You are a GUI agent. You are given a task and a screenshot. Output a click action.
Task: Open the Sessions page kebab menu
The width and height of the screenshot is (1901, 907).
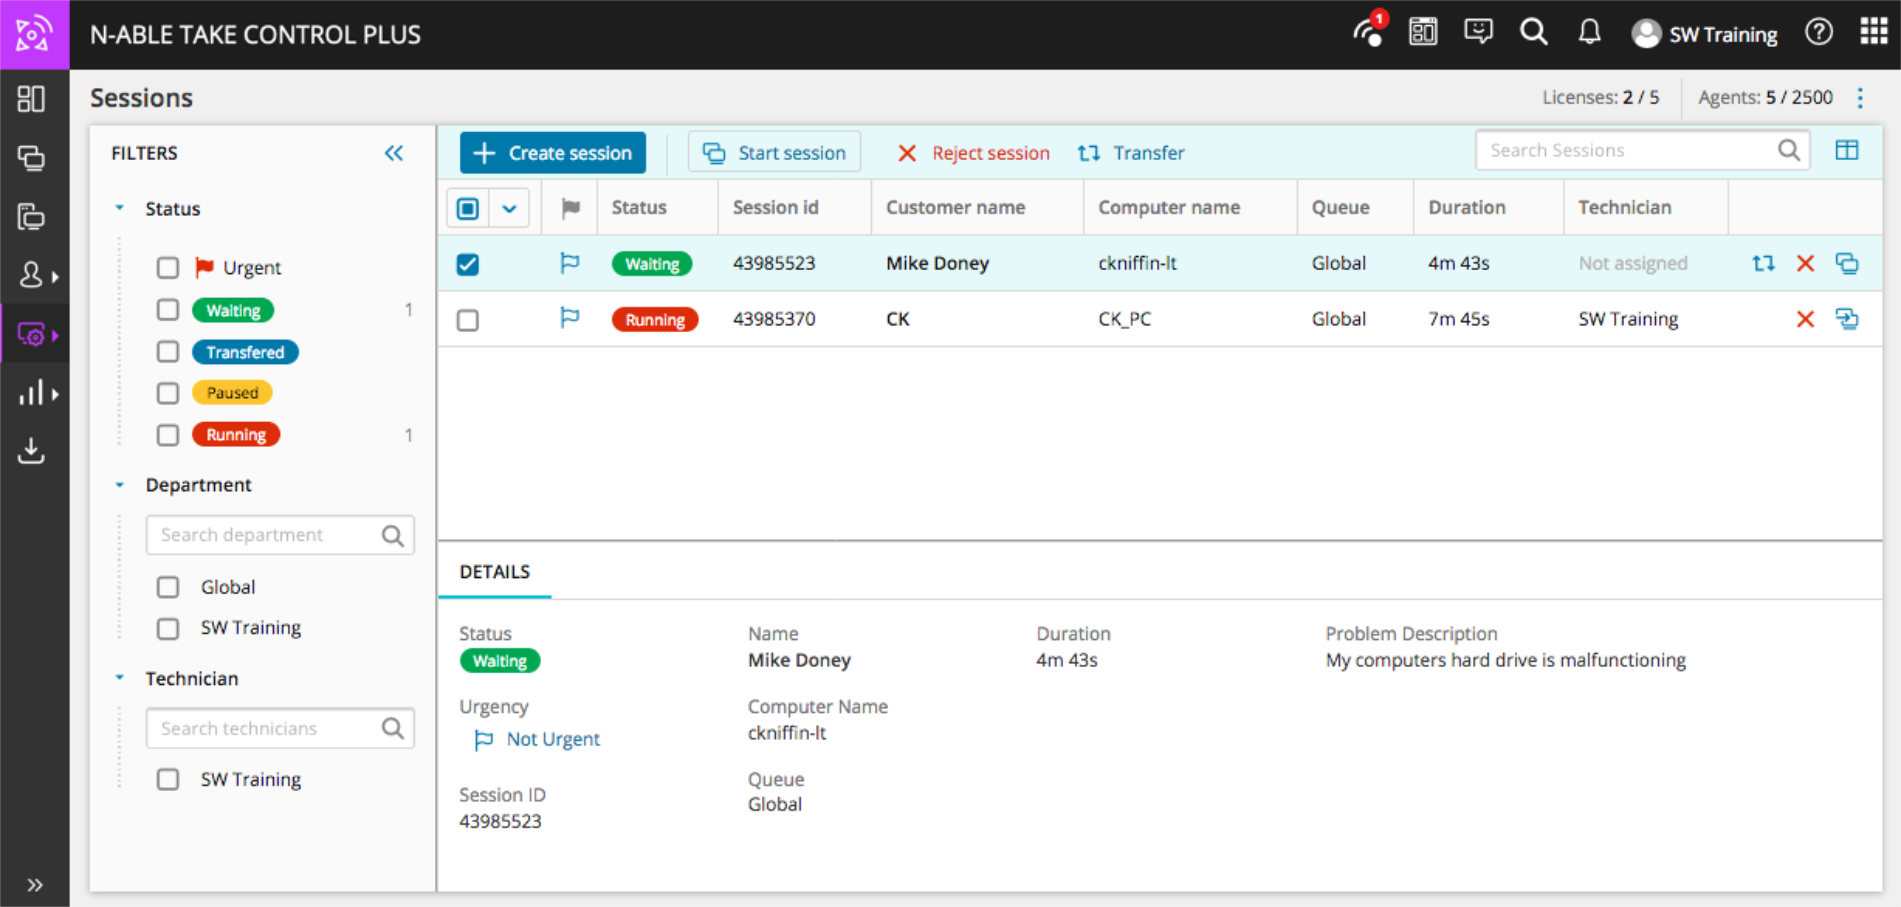1860,98
